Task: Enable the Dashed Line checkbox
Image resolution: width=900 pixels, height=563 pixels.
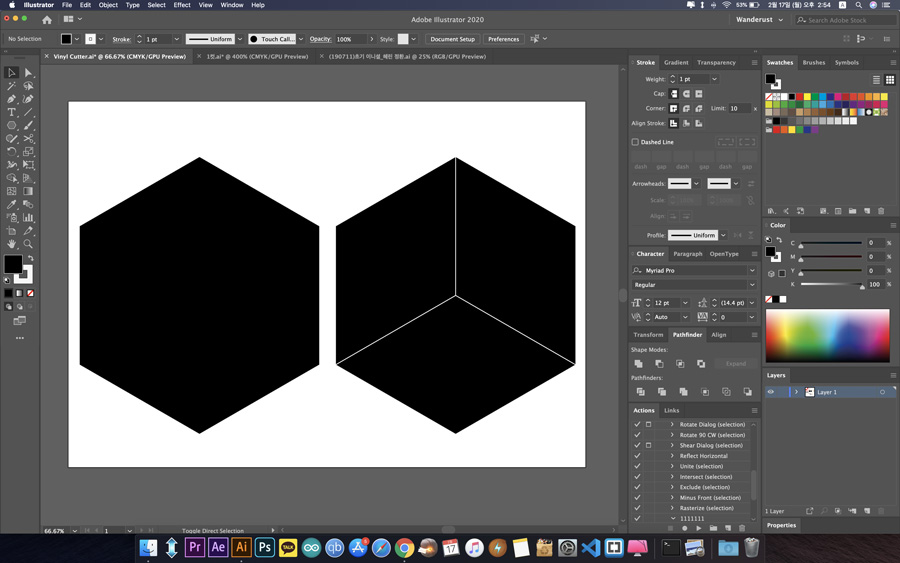Action: tap(635, 142)
